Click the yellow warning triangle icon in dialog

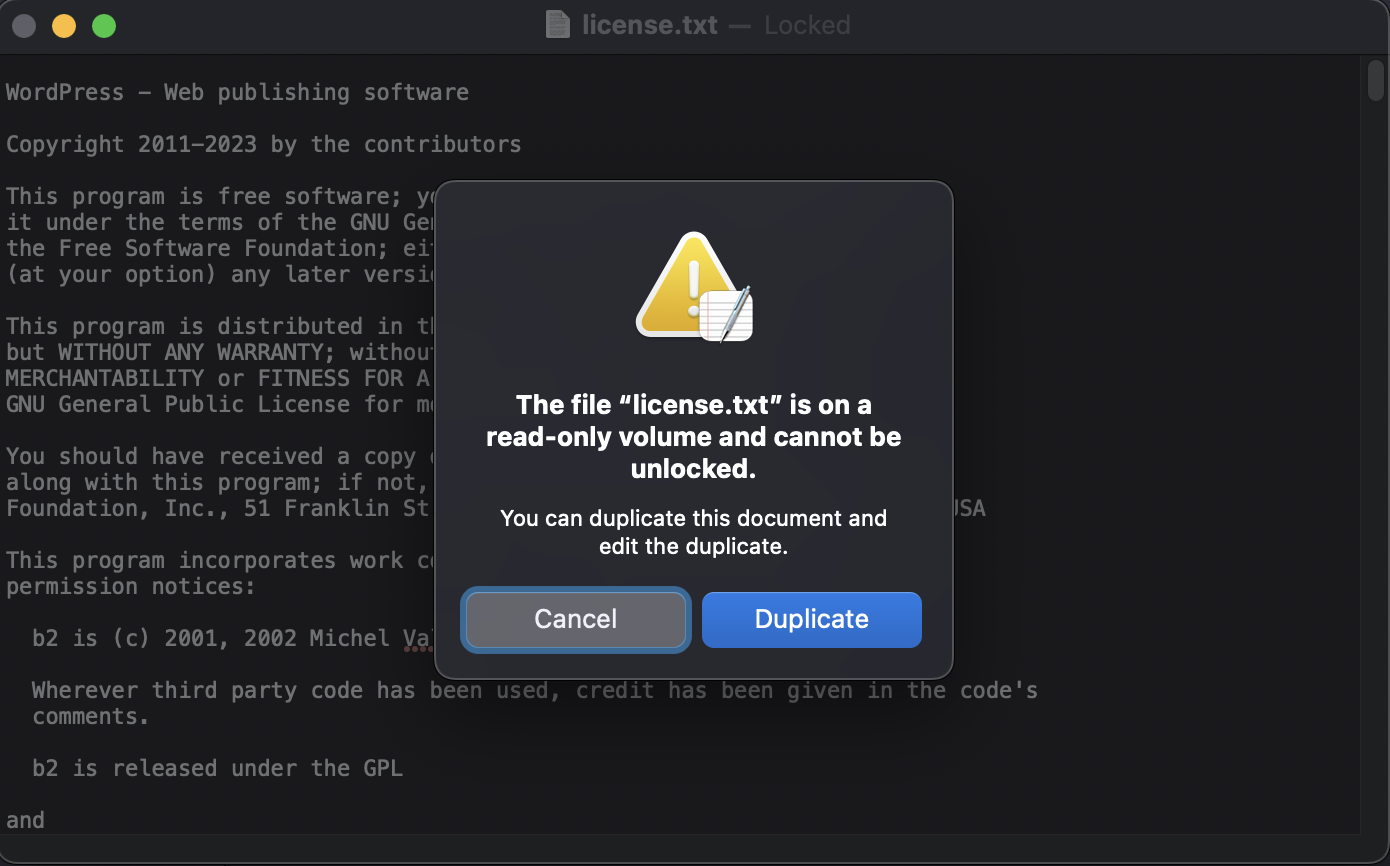pos(693,287)
